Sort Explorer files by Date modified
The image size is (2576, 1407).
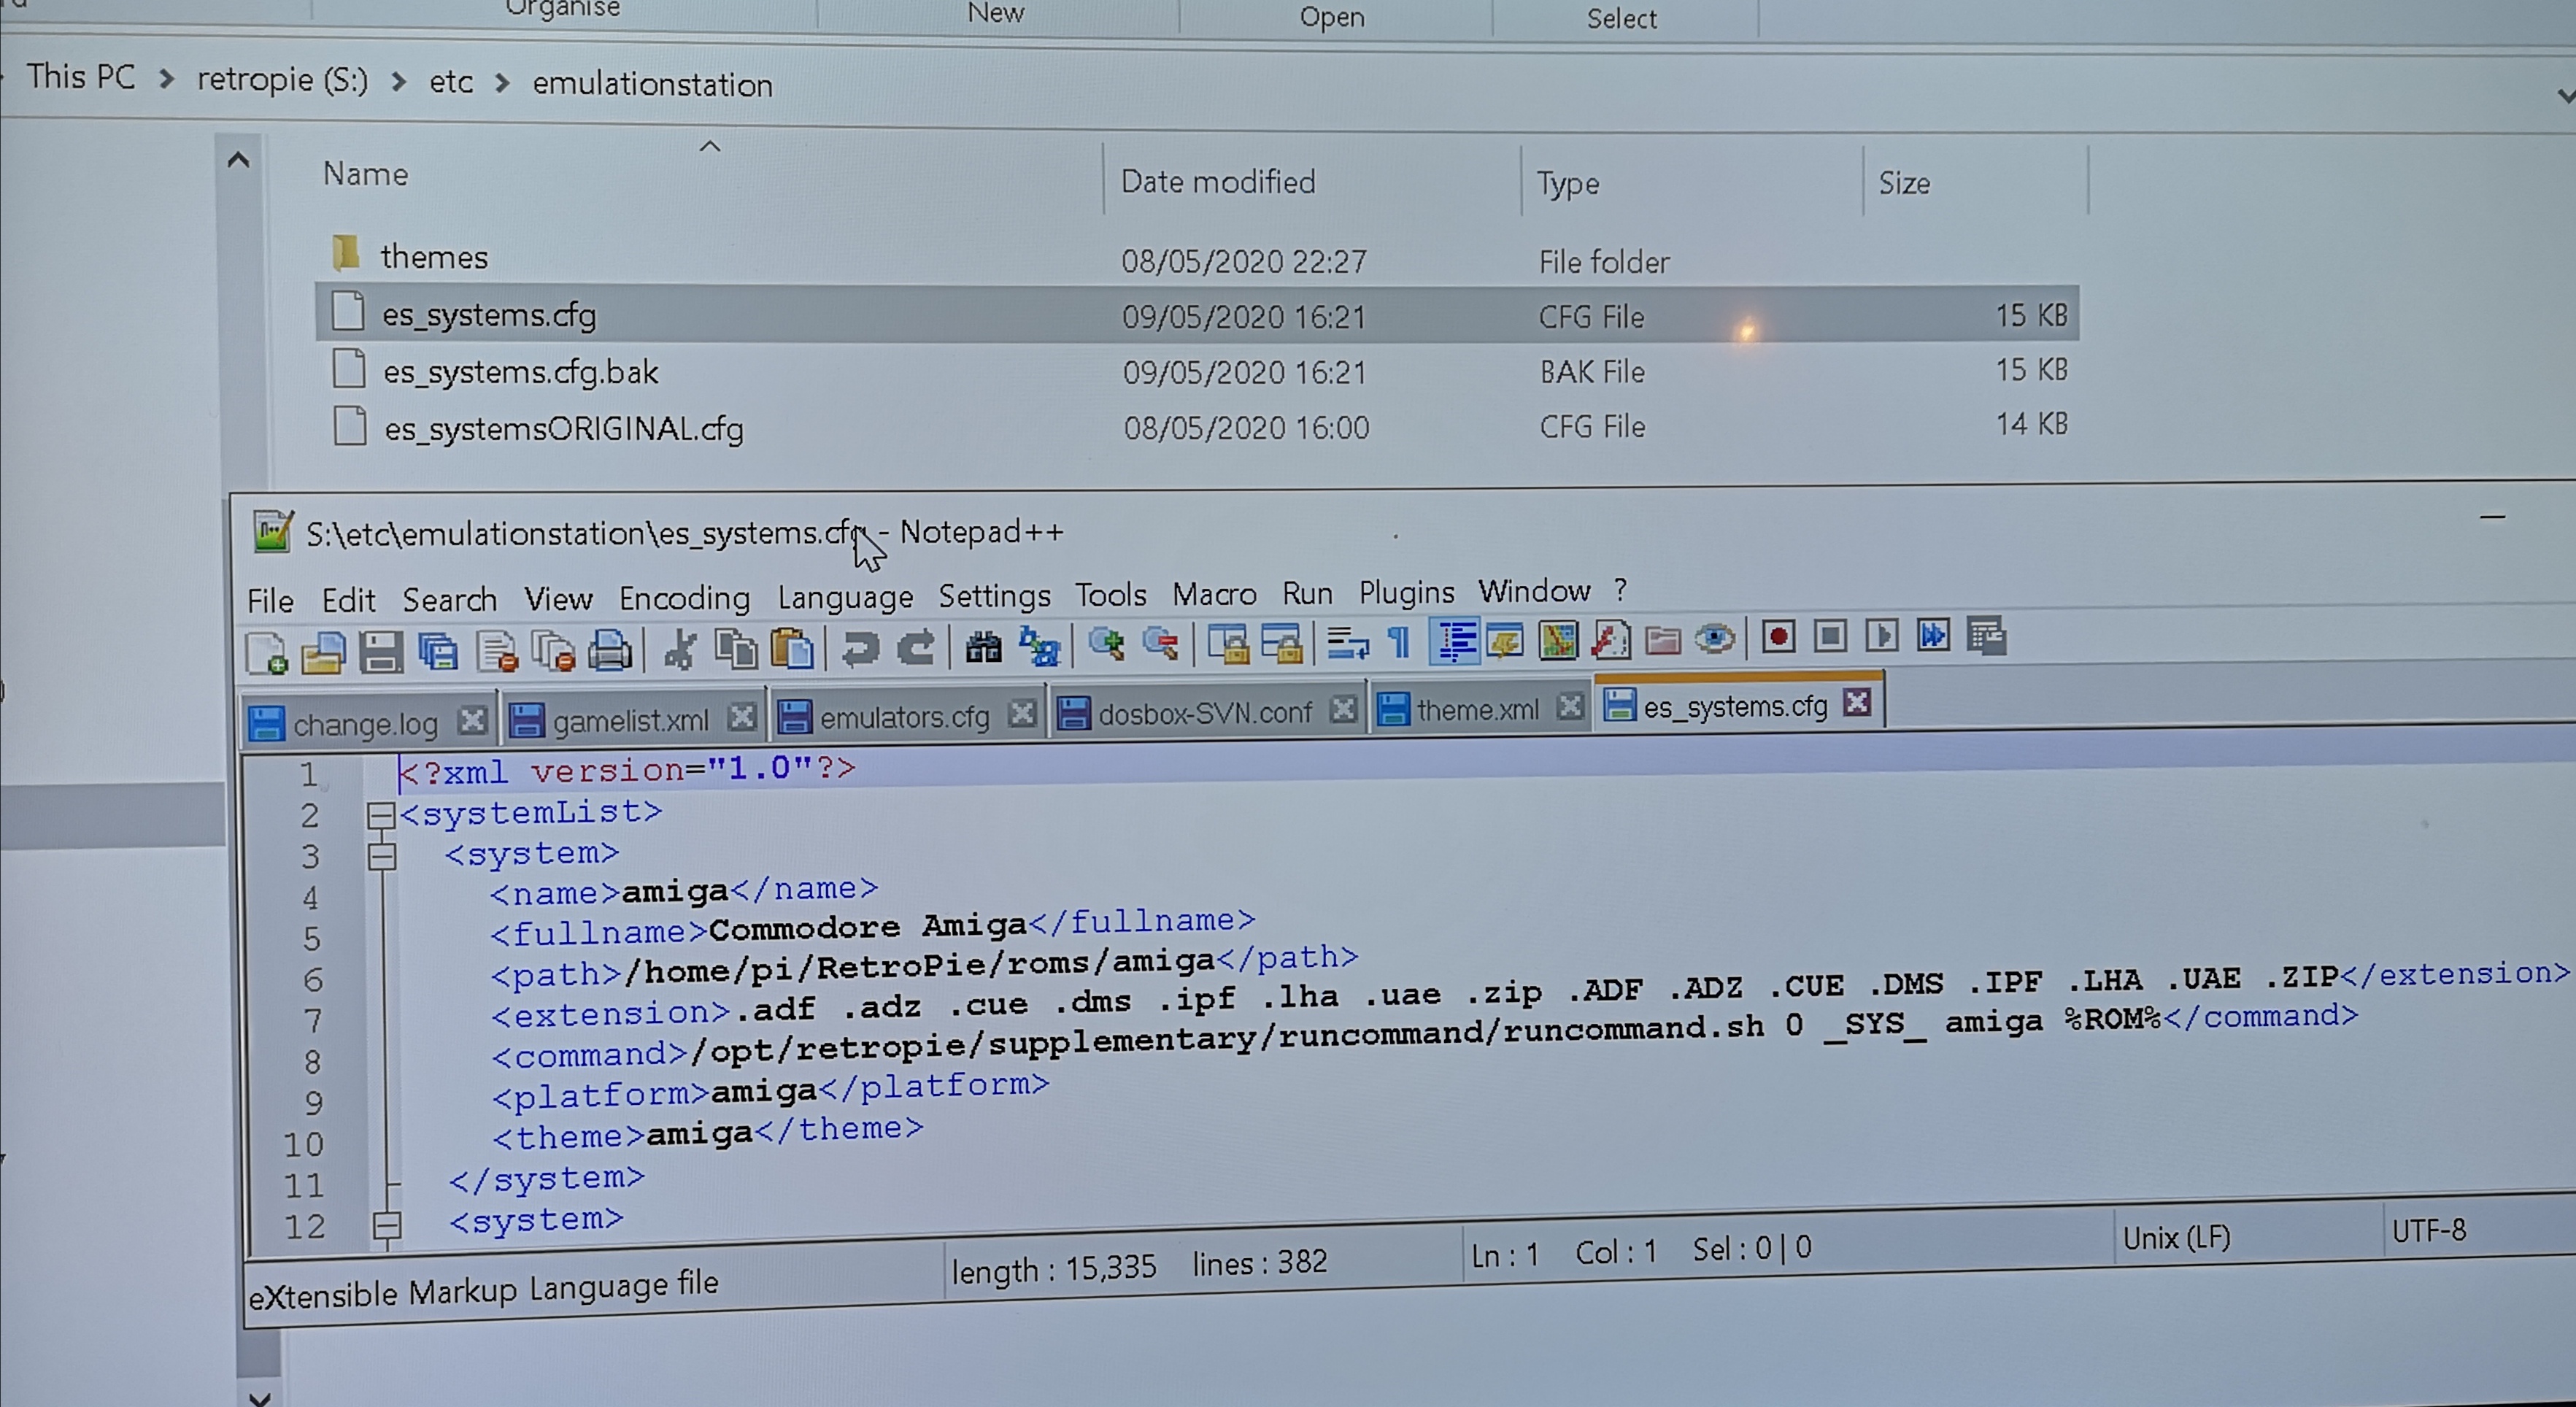pos(1217,182)
